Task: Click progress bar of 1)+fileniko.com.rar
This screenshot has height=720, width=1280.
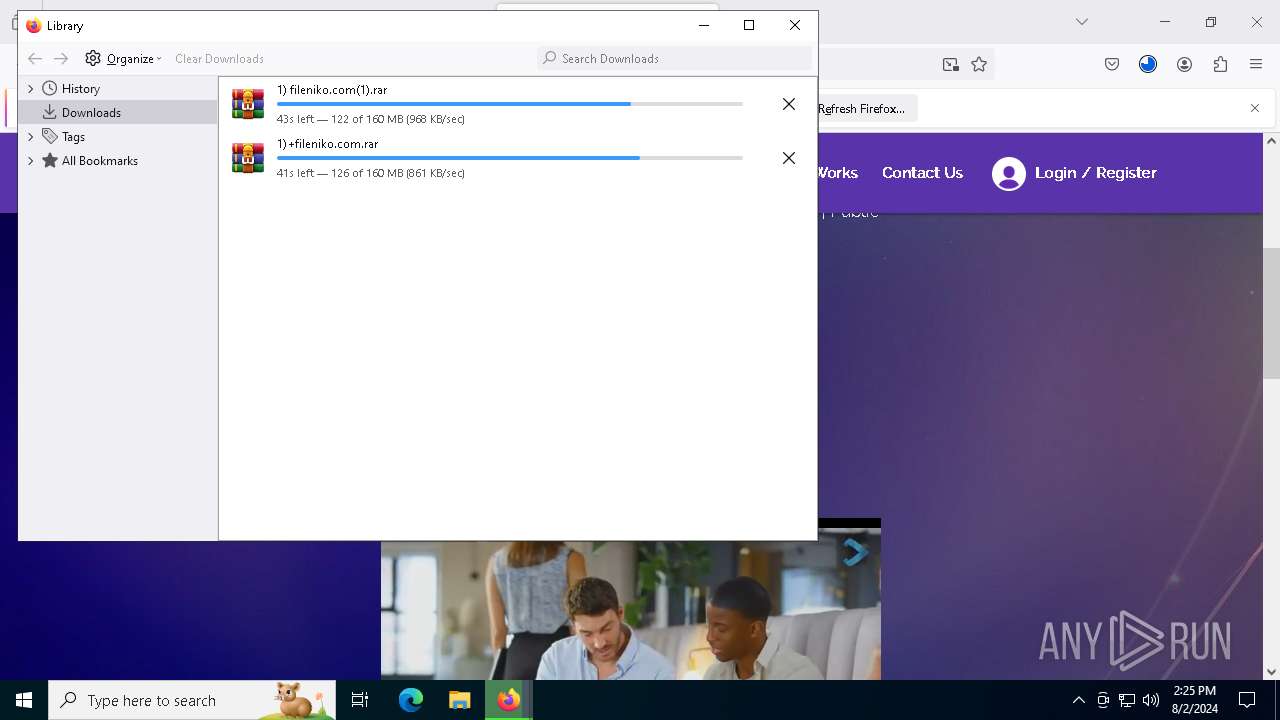Action: click(509, 158)
